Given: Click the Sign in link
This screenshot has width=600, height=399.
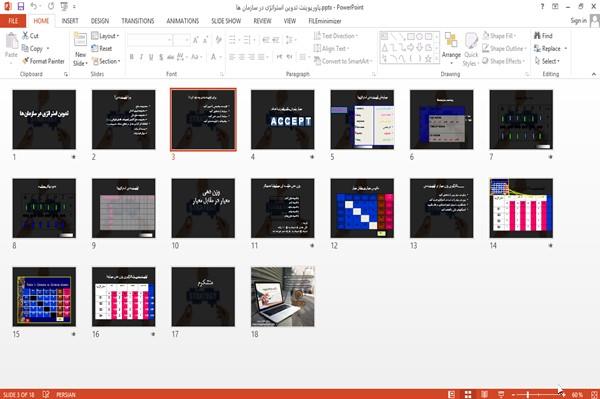Looking at the screenshot, I should [578, 21].
